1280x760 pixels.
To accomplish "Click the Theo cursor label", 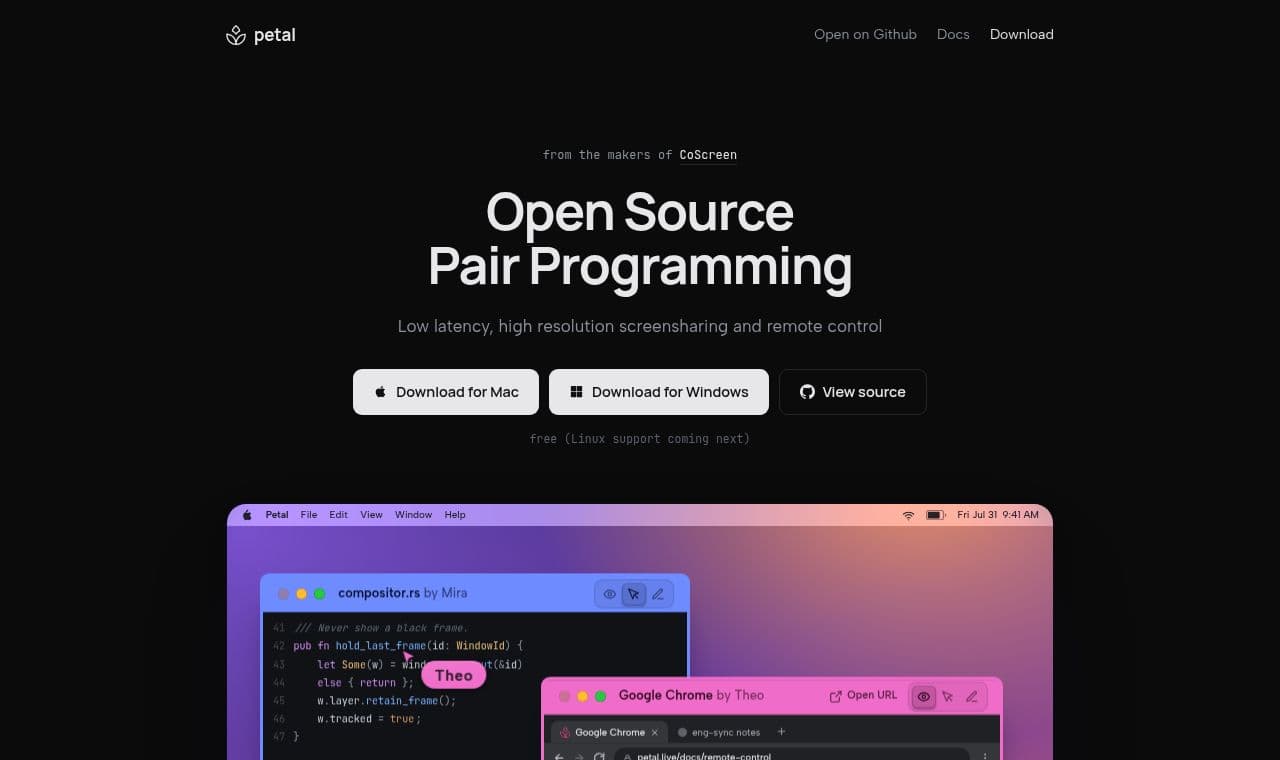I will 454,675.
